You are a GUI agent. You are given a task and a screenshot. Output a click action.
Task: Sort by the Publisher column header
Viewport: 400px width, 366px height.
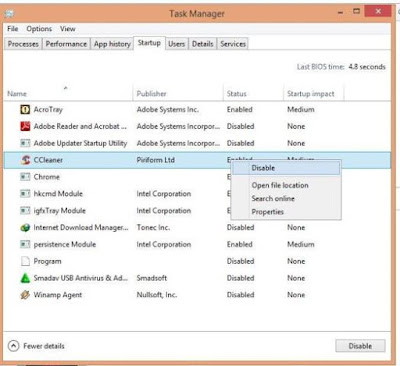(178, 93)
